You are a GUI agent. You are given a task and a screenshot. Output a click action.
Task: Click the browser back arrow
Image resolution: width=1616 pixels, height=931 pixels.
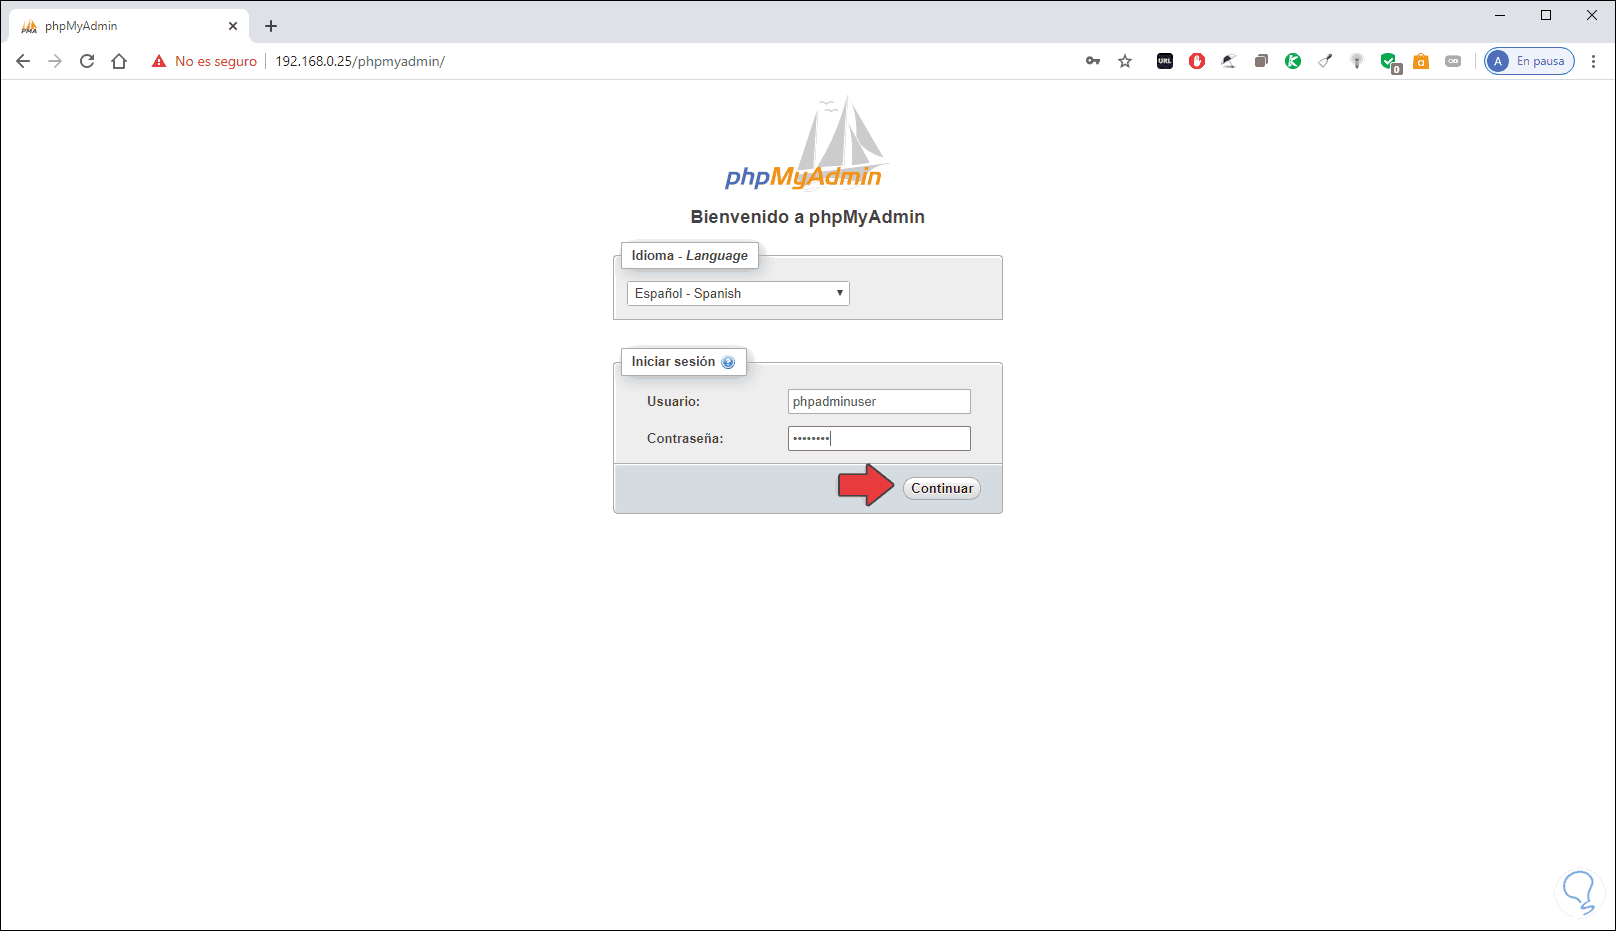(x=23, y=61)
